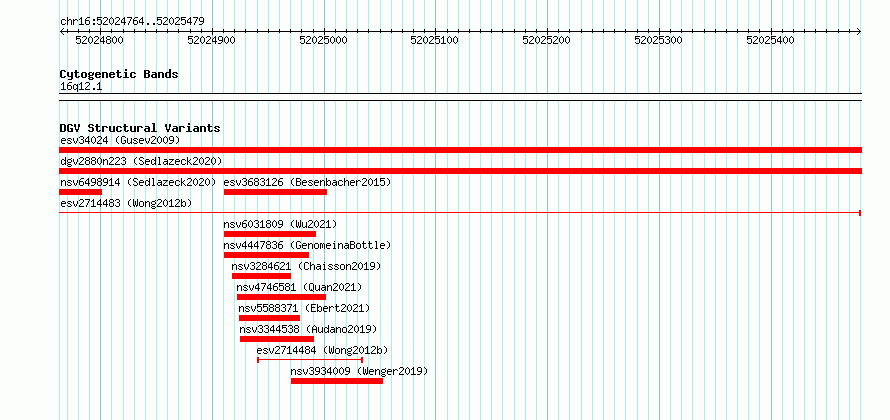Open the esv3683126 (Besenbacher2015) label
Screen dimensions: 890x420
tap(307, 182)
